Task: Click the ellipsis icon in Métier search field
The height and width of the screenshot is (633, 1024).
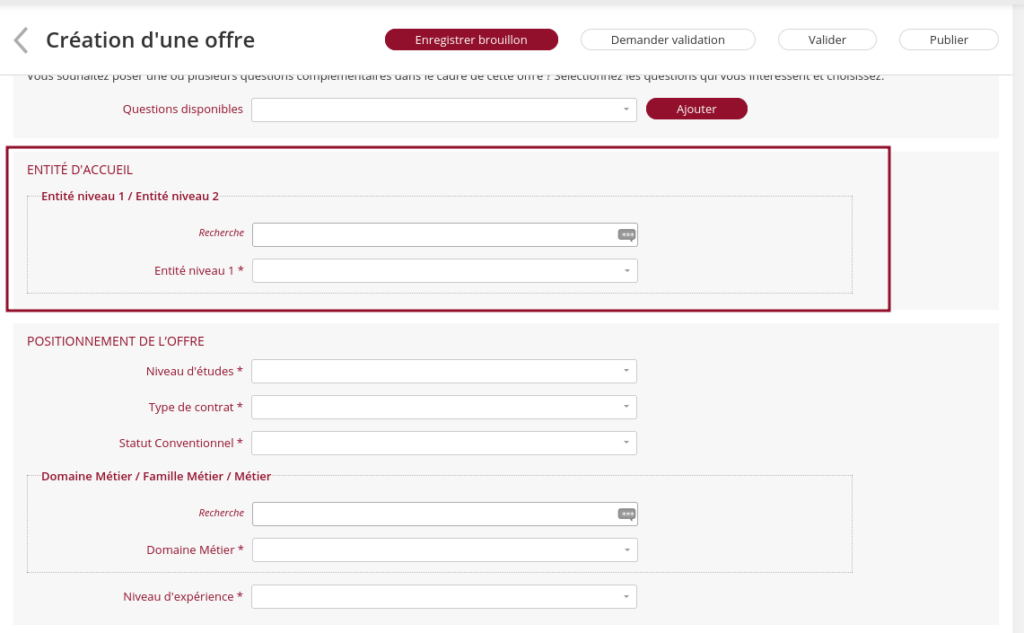Action: [626, 514]
